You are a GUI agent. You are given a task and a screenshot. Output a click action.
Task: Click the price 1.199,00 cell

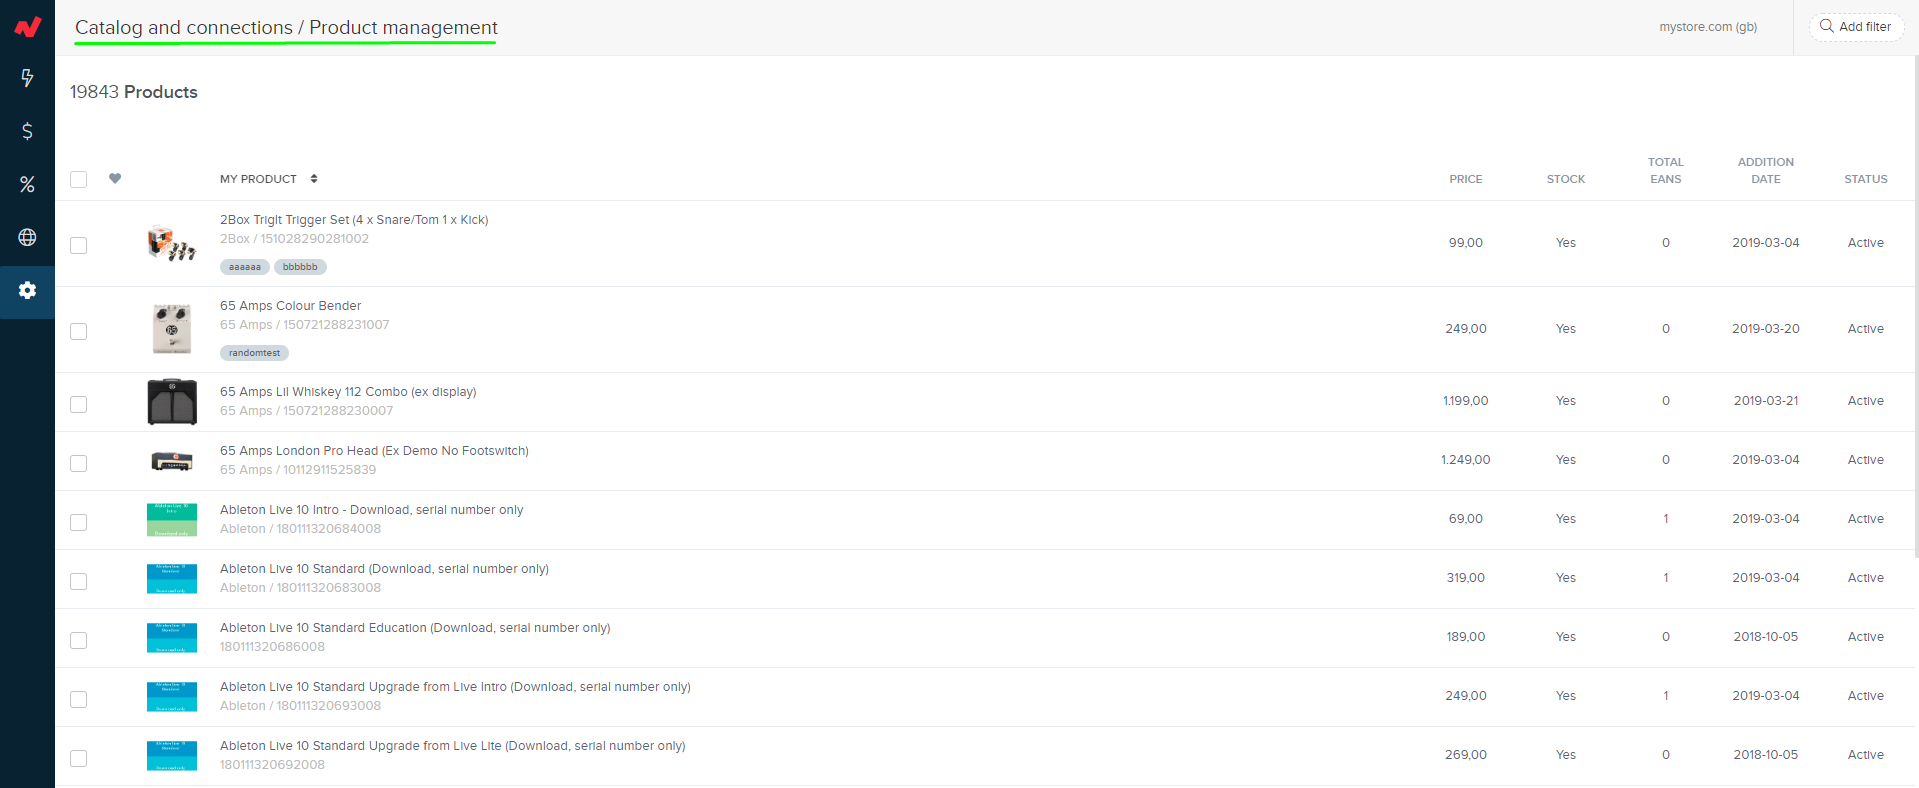pos(1465,401)
